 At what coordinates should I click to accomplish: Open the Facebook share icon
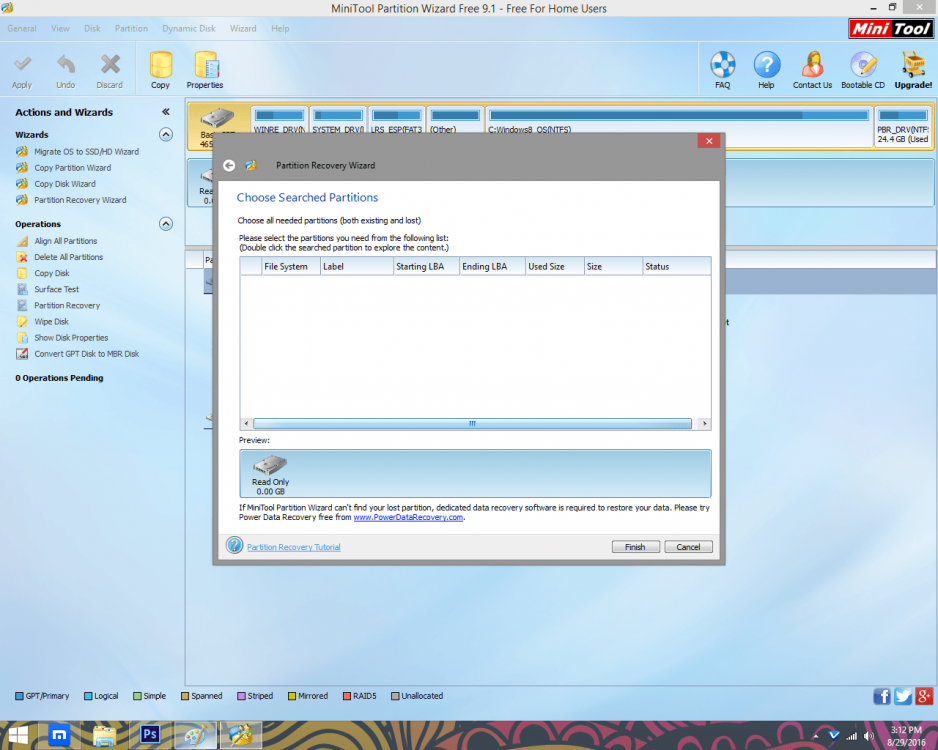point(882,696)
